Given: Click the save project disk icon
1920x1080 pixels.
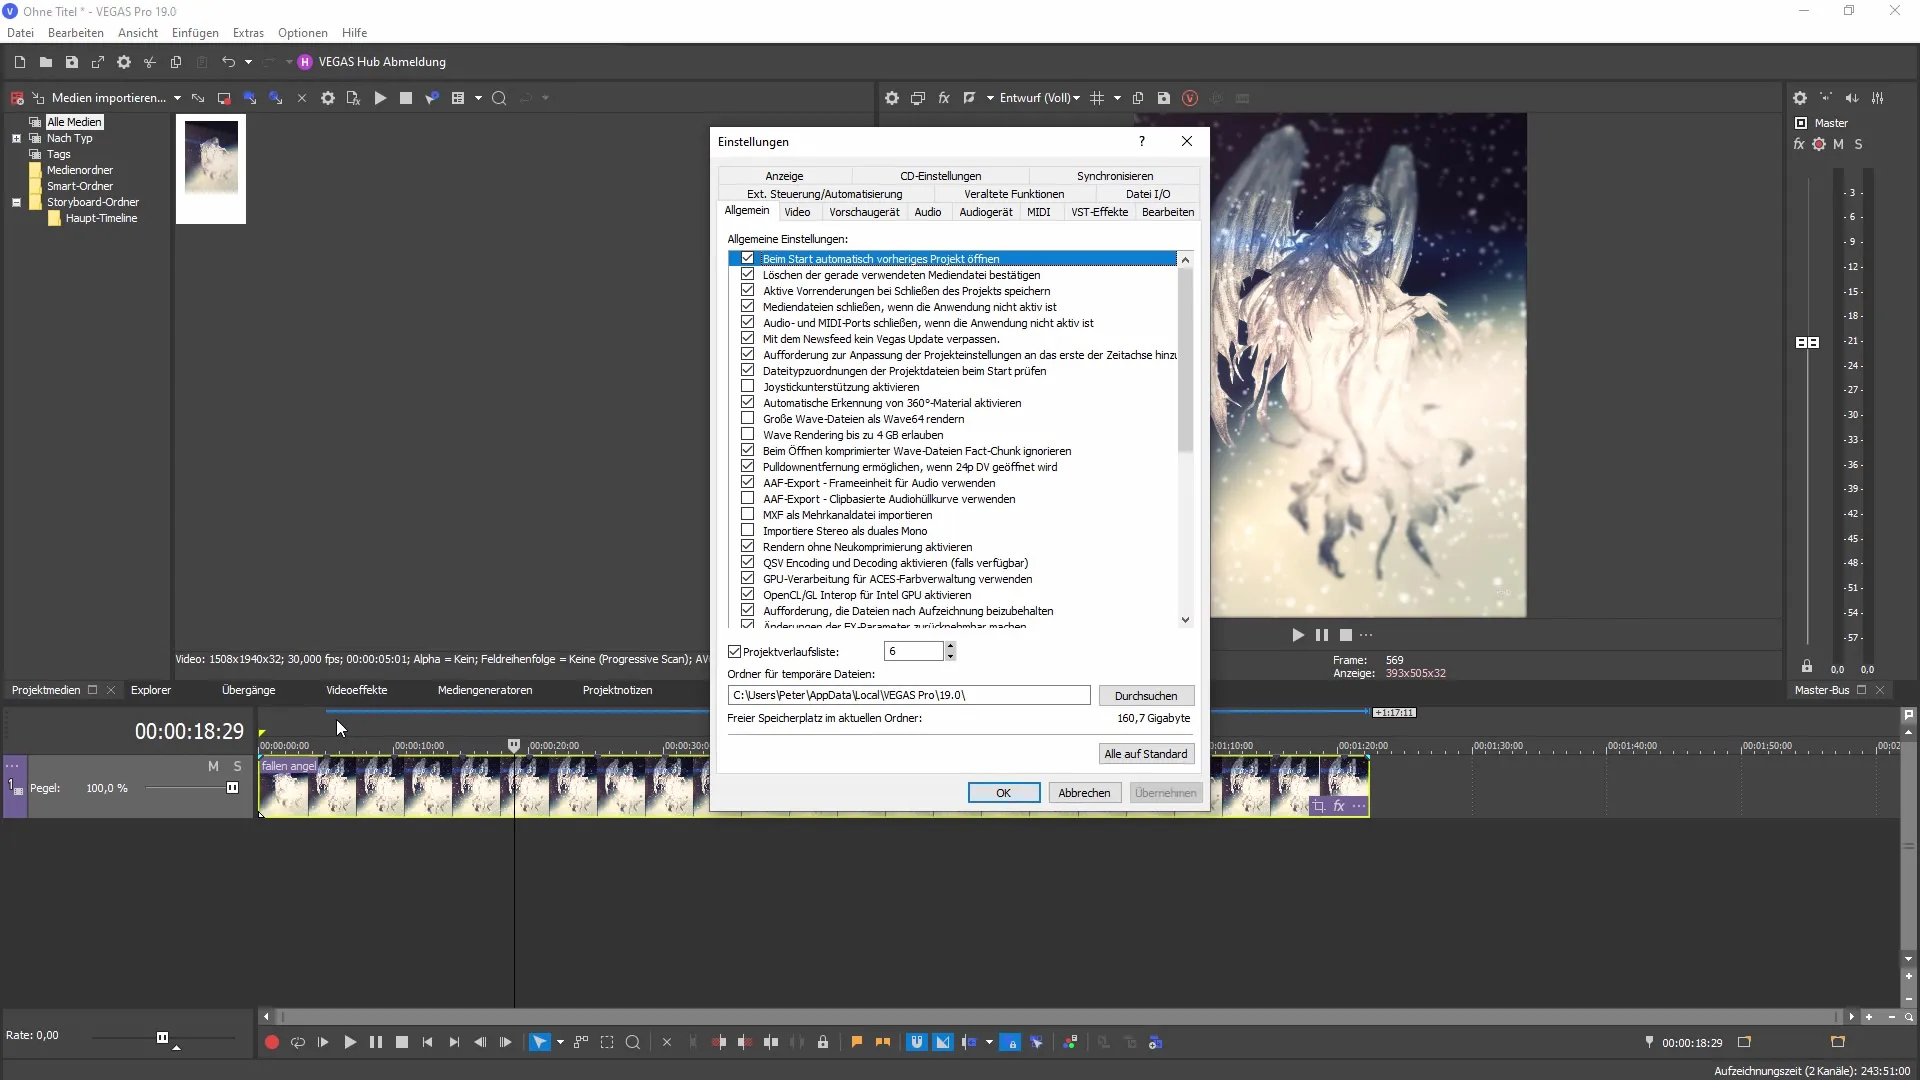Looking at the screenshot, I should 72,62.
